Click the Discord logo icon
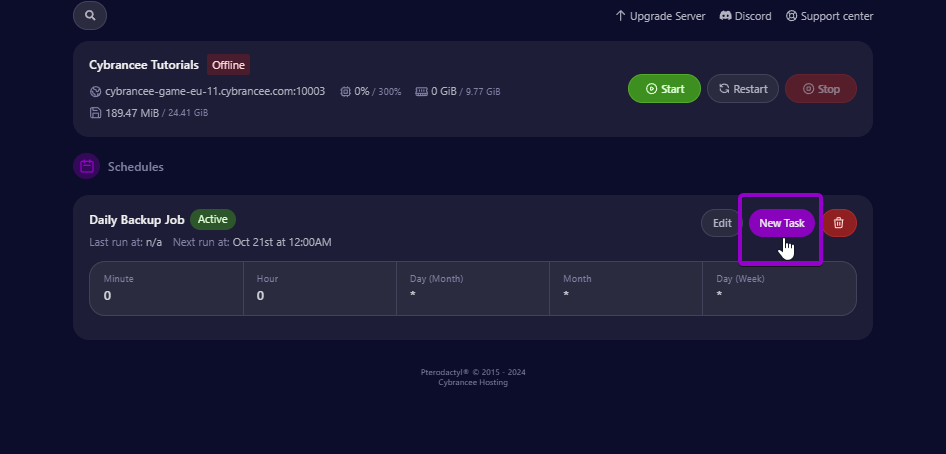946x454 pixels. (726, 16)
